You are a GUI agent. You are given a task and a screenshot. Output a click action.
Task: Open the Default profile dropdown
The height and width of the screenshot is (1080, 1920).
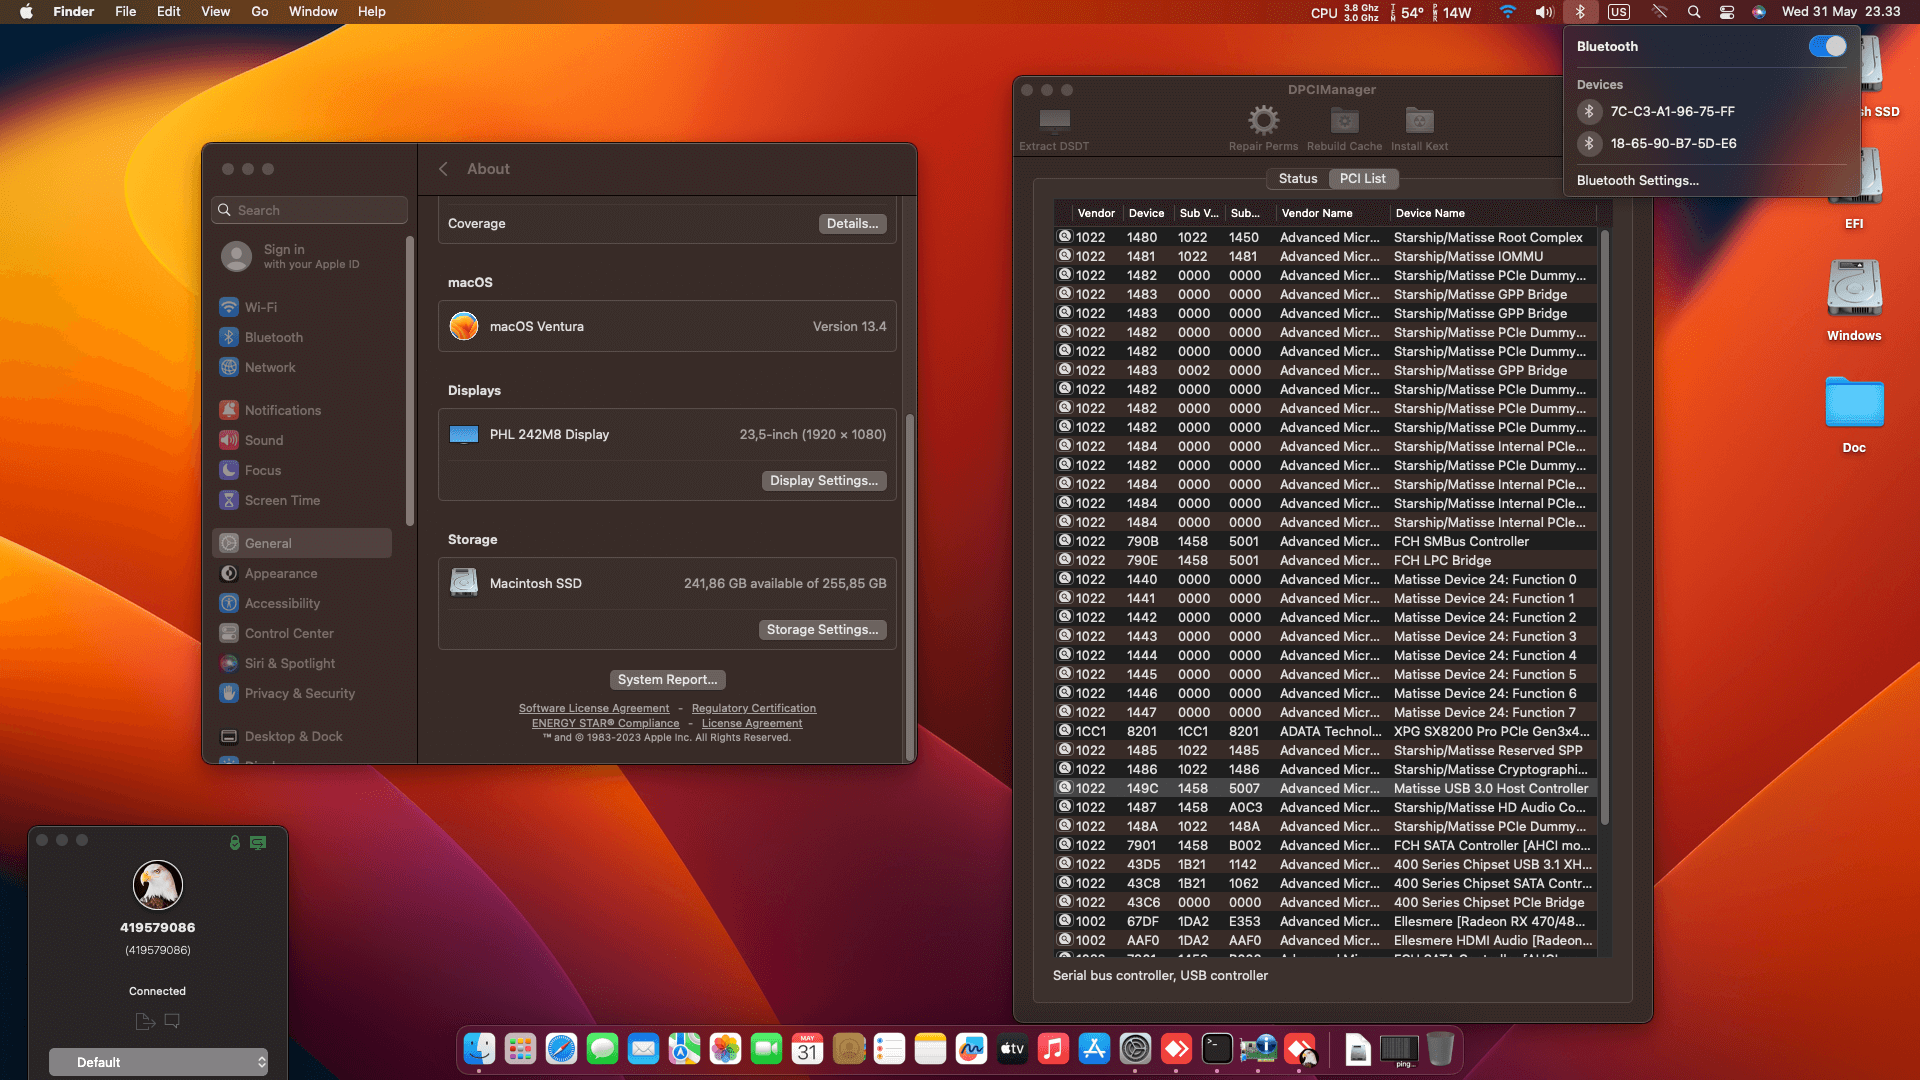tap(158, 1062)
